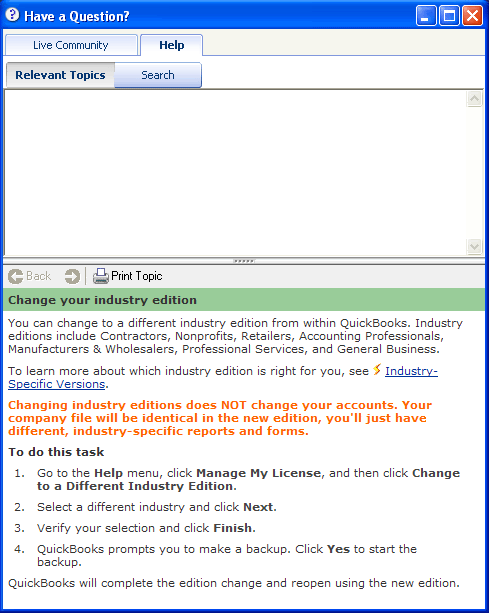Switch to the Search tab
Screen dimensions: 489x613
click(158, 75)
